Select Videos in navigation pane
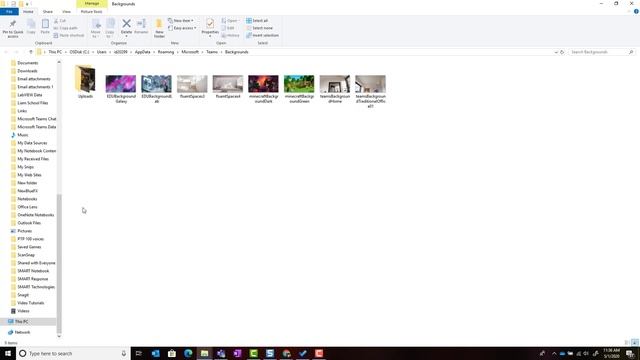This screenshot has width=640, height=360. pyautogui.click(x=23, y=311)
